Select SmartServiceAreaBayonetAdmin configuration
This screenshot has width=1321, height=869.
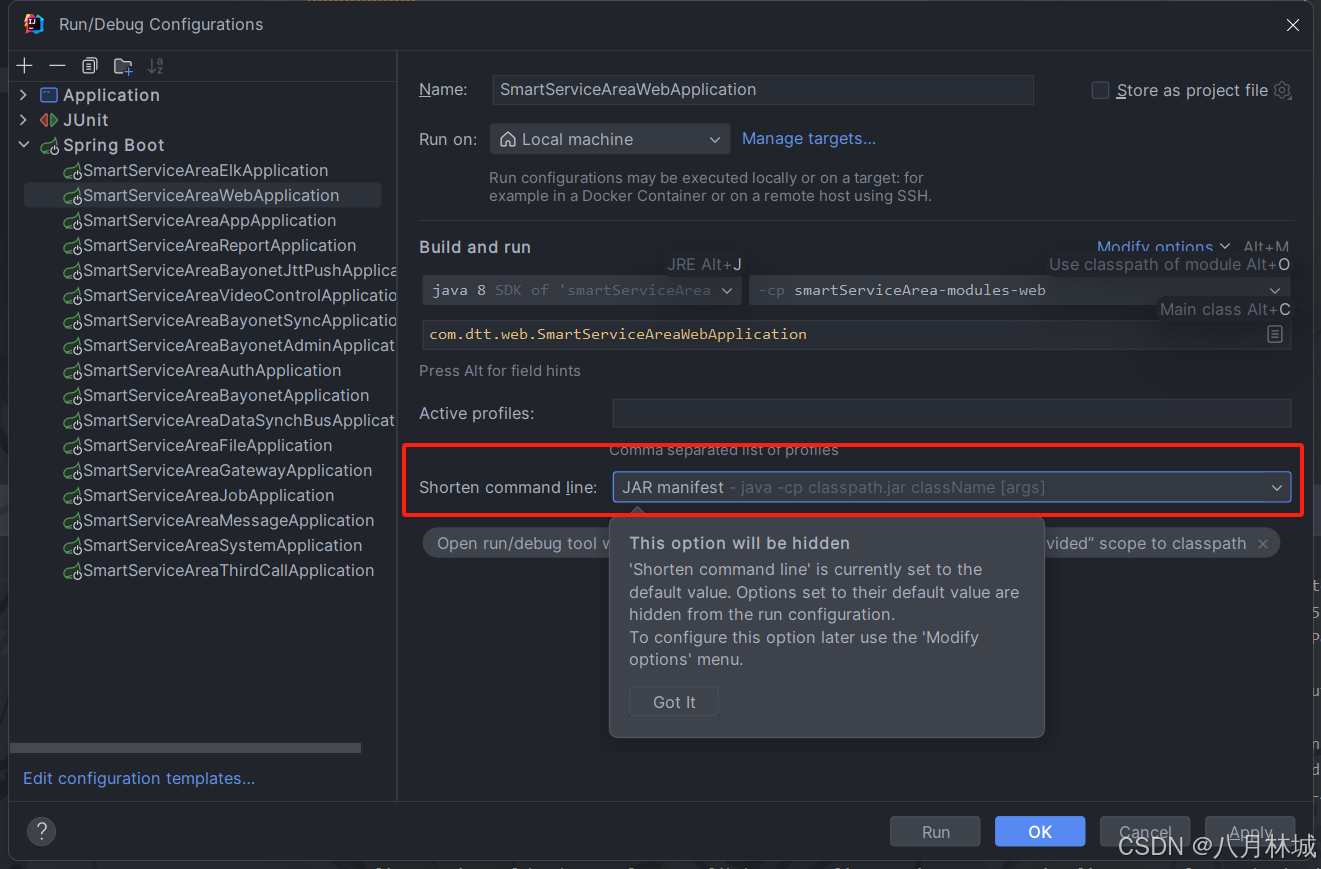click(229, 345)
